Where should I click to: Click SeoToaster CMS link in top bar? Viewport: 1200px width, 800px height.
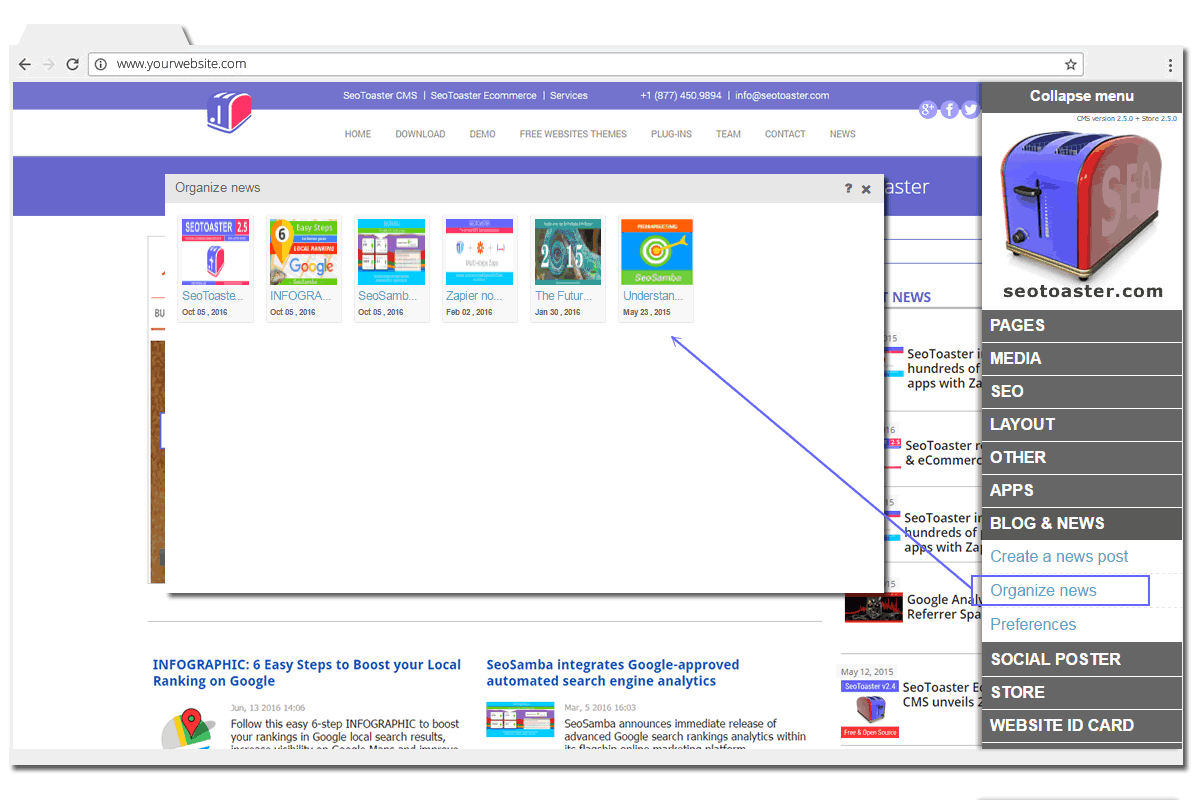tap(380, 96)
